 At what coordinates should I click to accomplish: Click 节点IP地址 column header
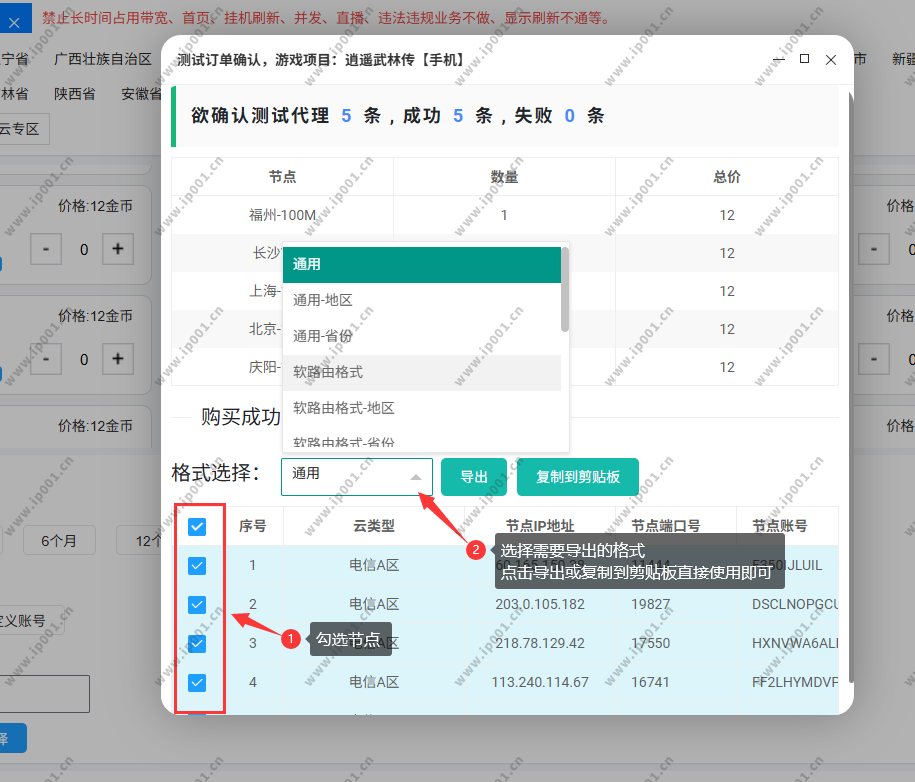click(540, 526)
